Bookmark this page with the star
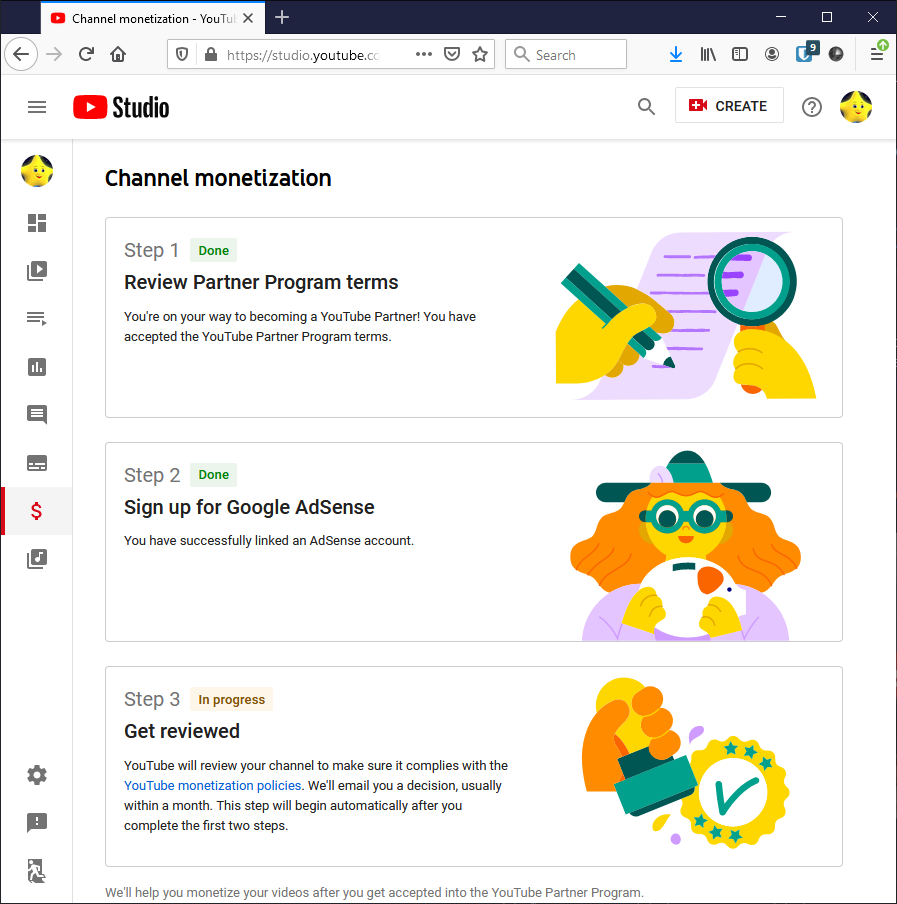 click(x=480, y=54)
